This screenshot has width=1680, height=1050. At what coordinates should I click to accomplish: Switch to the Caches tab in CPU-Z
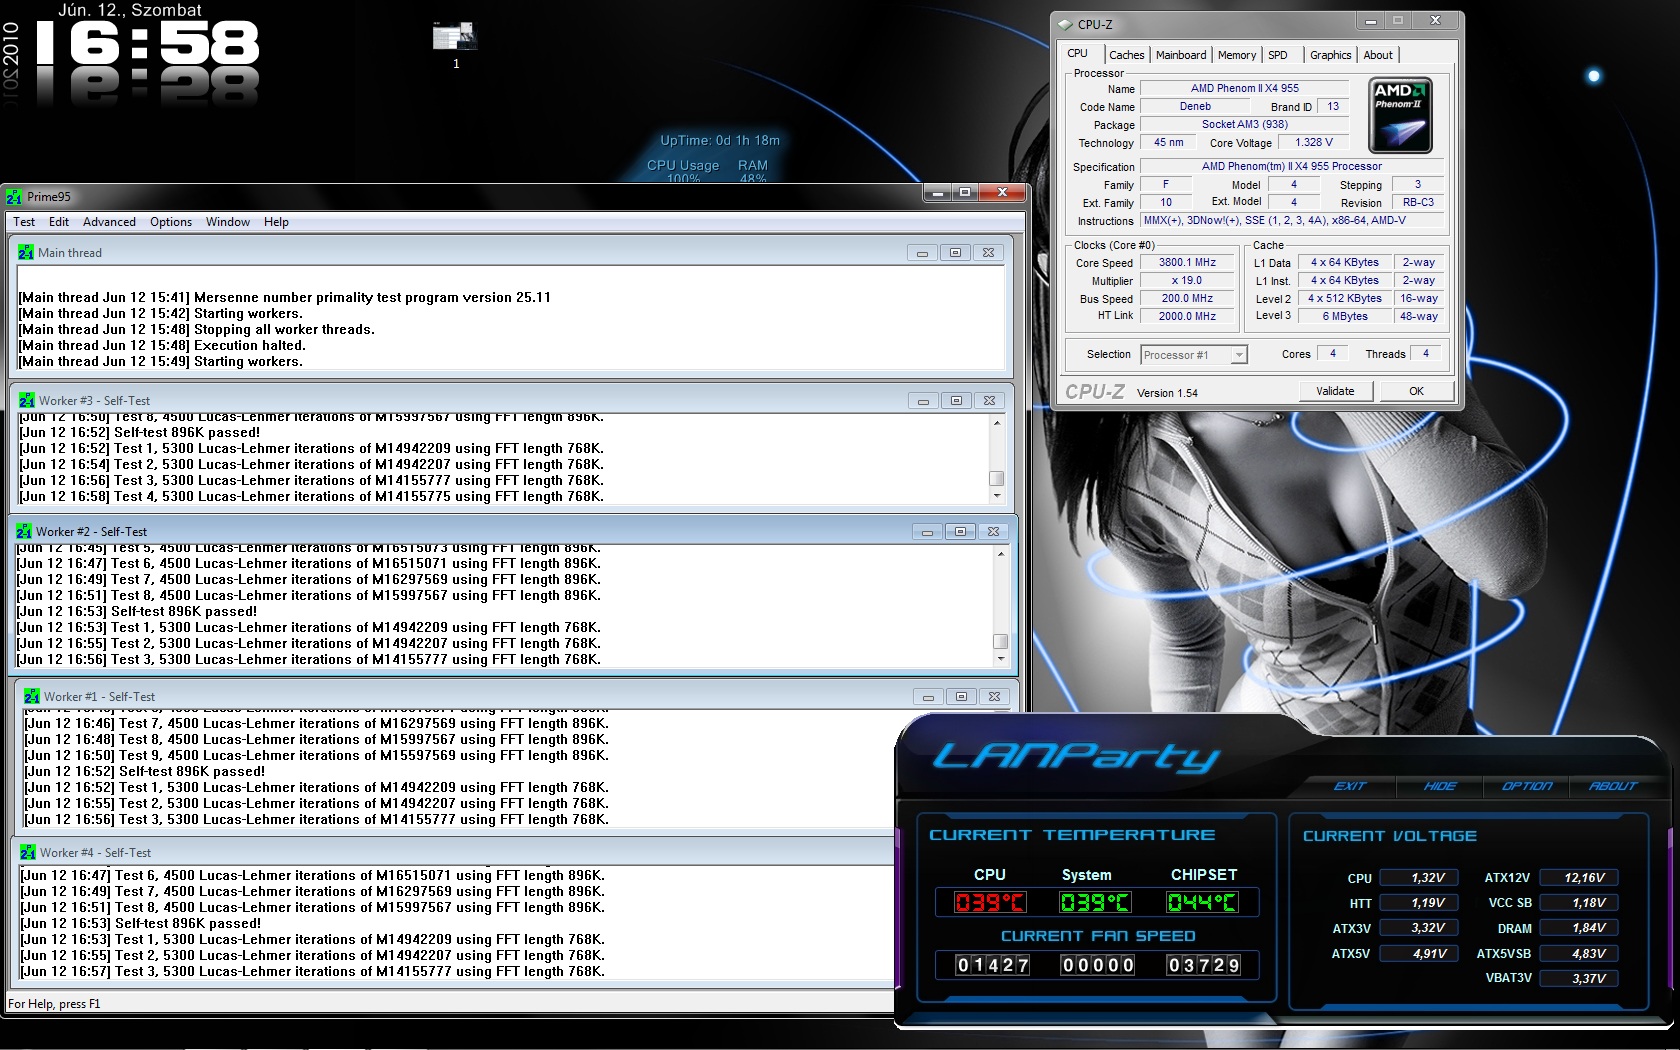pyautogui.click(x=1126, y=55)
